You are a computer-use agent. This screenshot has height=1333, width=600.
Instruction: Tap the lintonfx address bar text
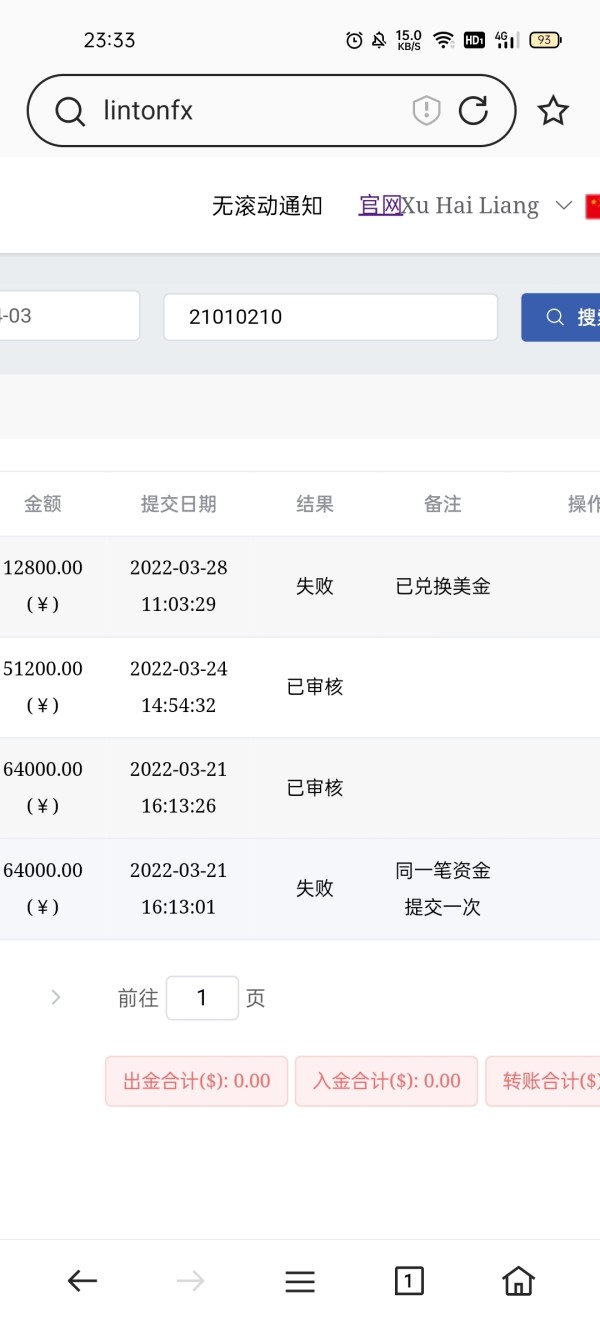click(x=148, y=111)
